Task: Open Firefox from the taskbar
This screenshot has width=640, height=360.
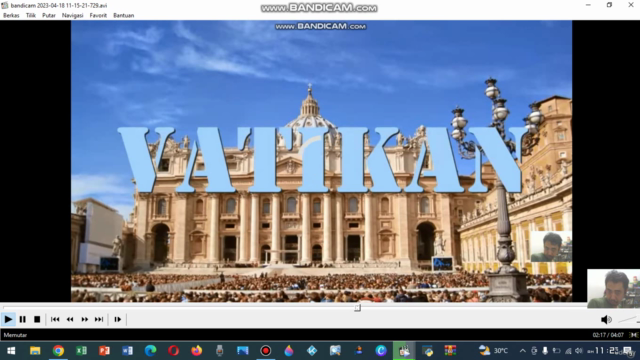Action: (x=196, y=351)
